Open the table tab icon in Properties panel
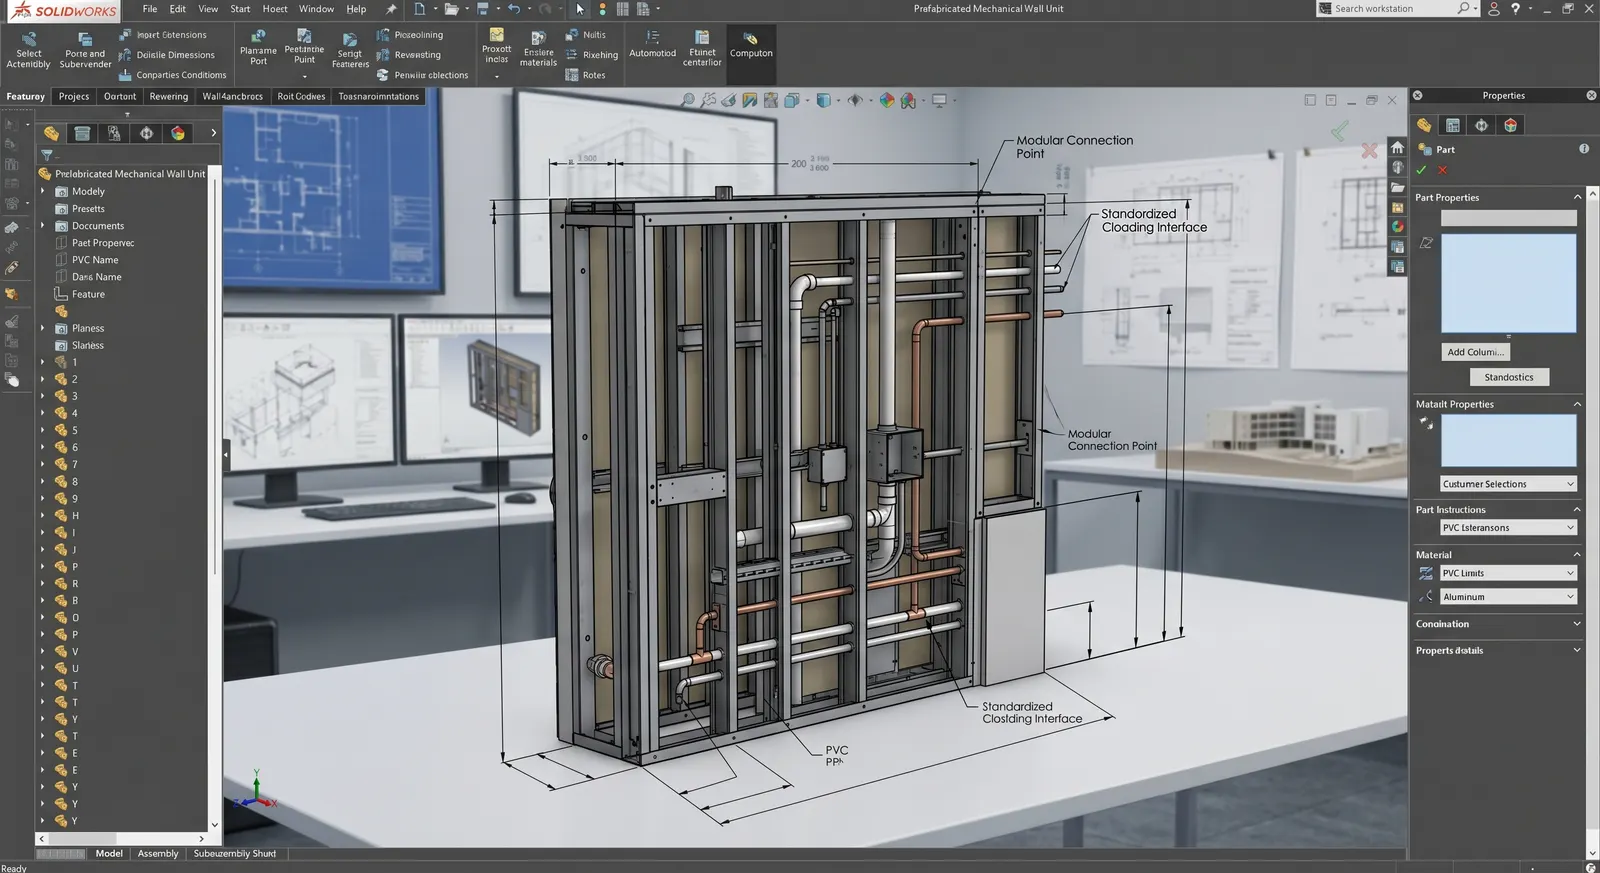 (1453, 125)
